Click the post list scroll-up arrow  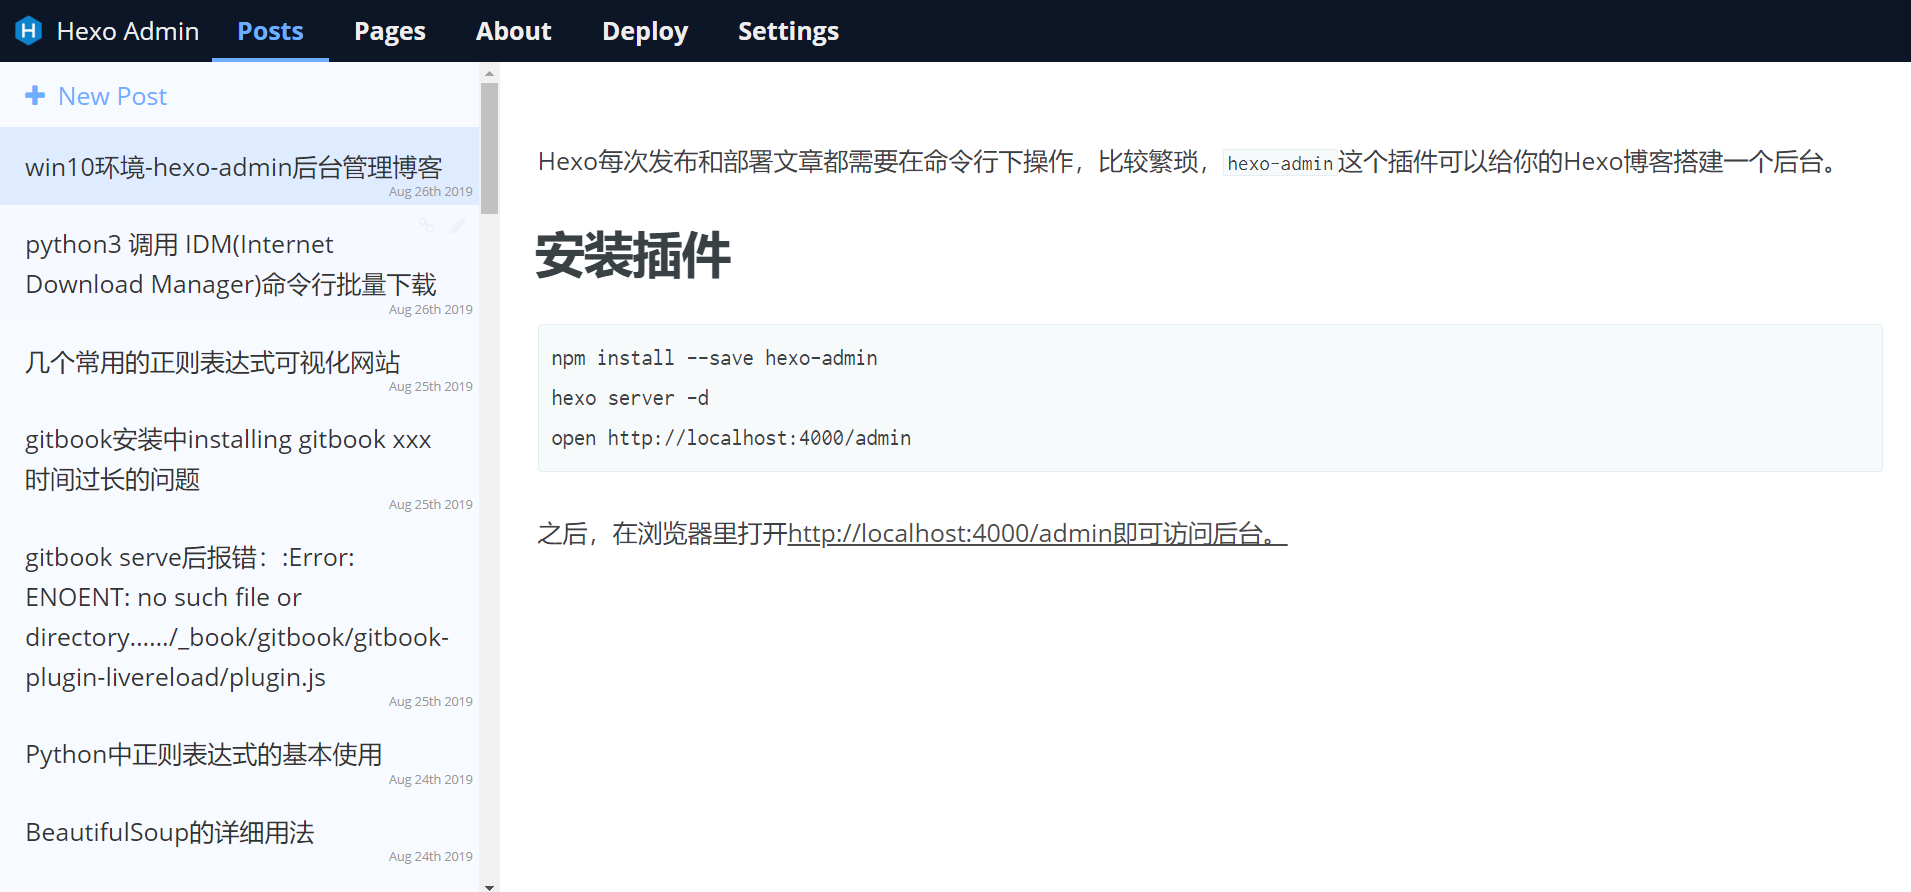tap(489, 72)
